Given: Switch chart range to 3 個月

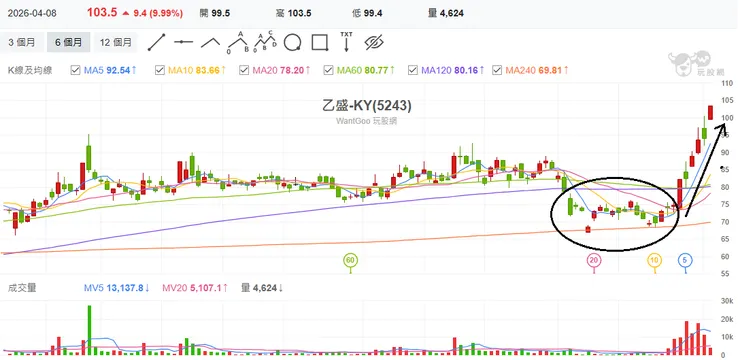Looking at the screenshot, I should coord(22,42).
